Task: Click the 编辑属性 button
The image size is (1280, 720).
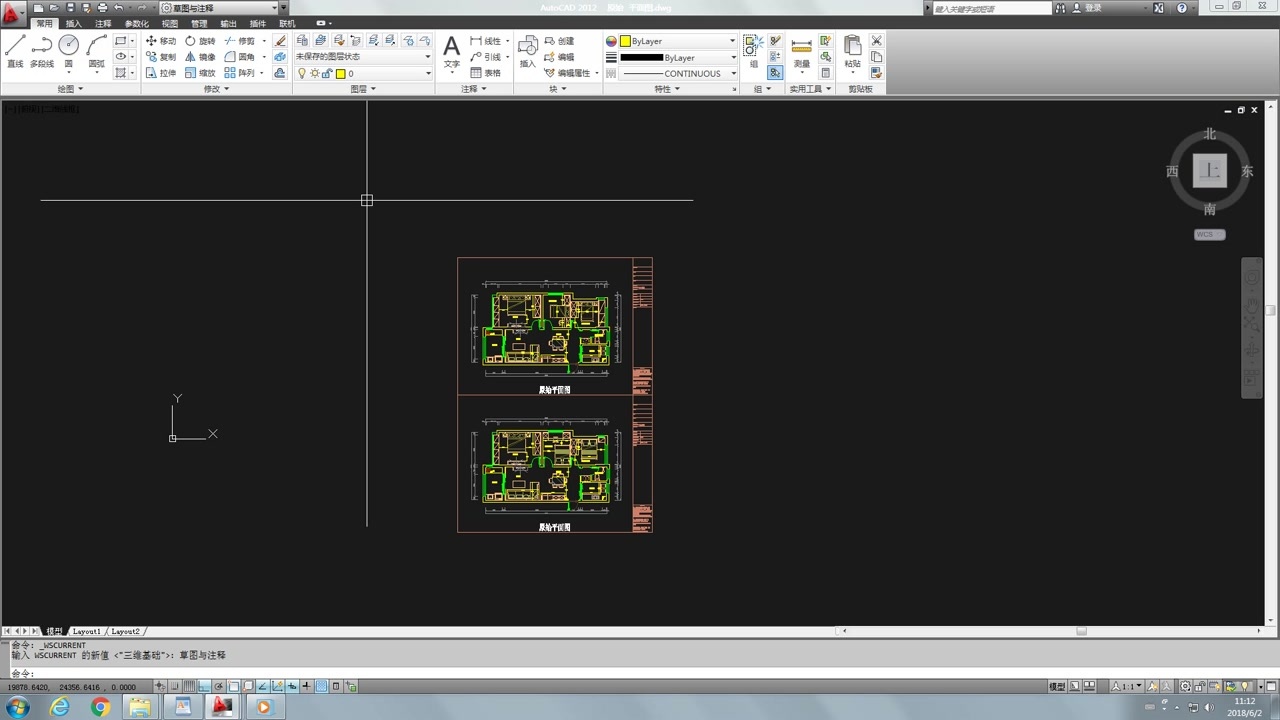Action: coord(567,73)
